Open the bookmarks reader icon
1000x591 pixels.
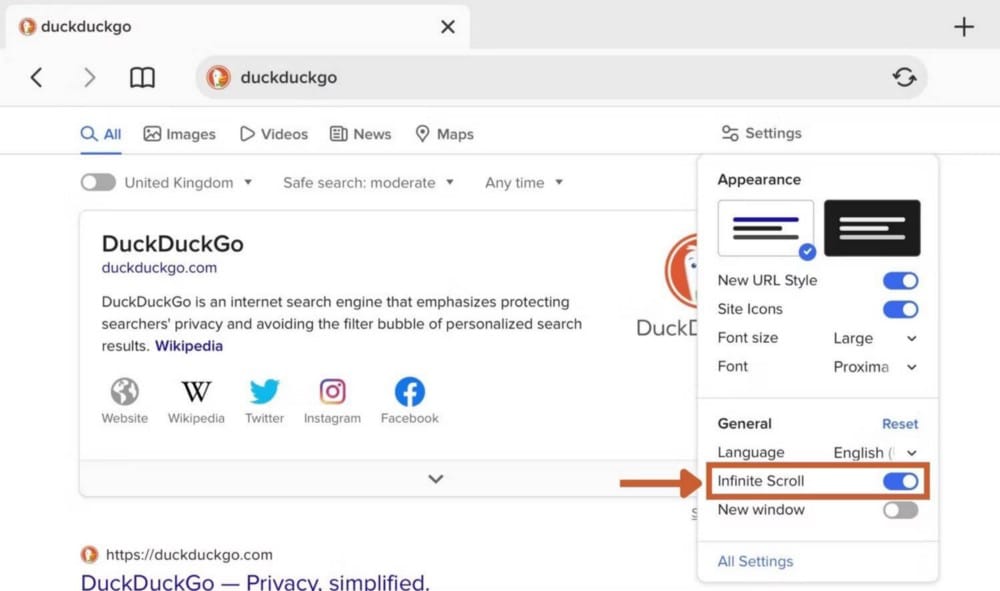point(142,76)
